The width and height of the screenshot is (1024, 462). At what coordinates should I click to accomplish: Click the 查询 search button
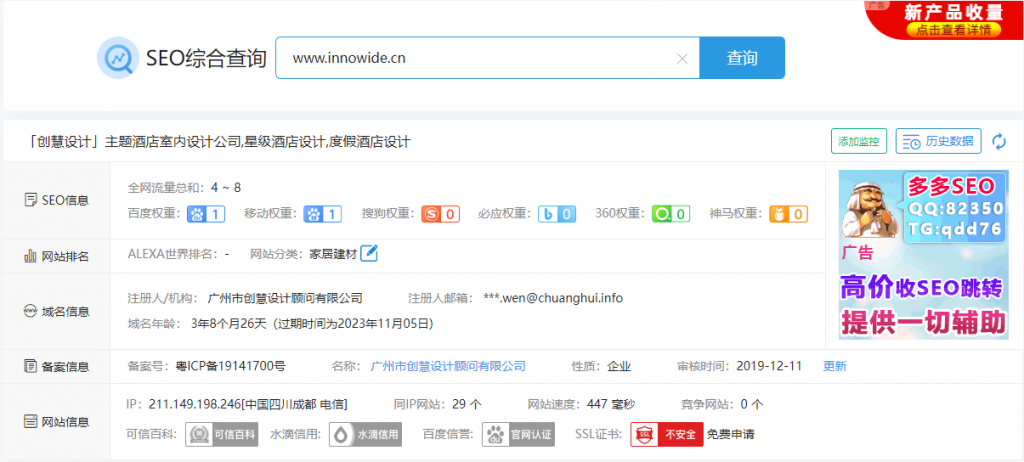point(742,58)
